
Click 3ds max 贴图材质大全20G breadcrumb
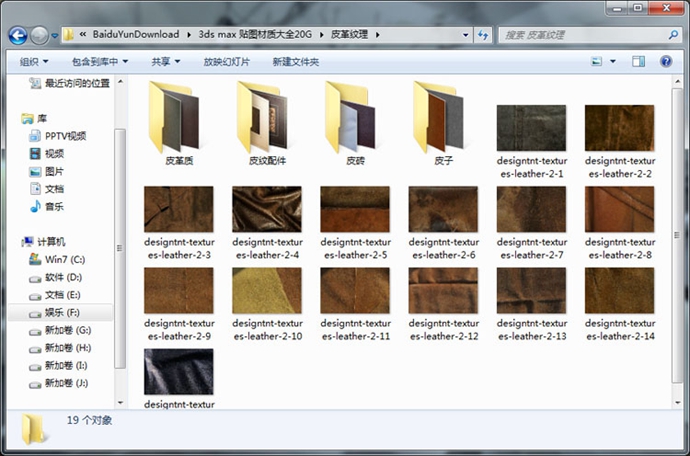coord(255,34)
